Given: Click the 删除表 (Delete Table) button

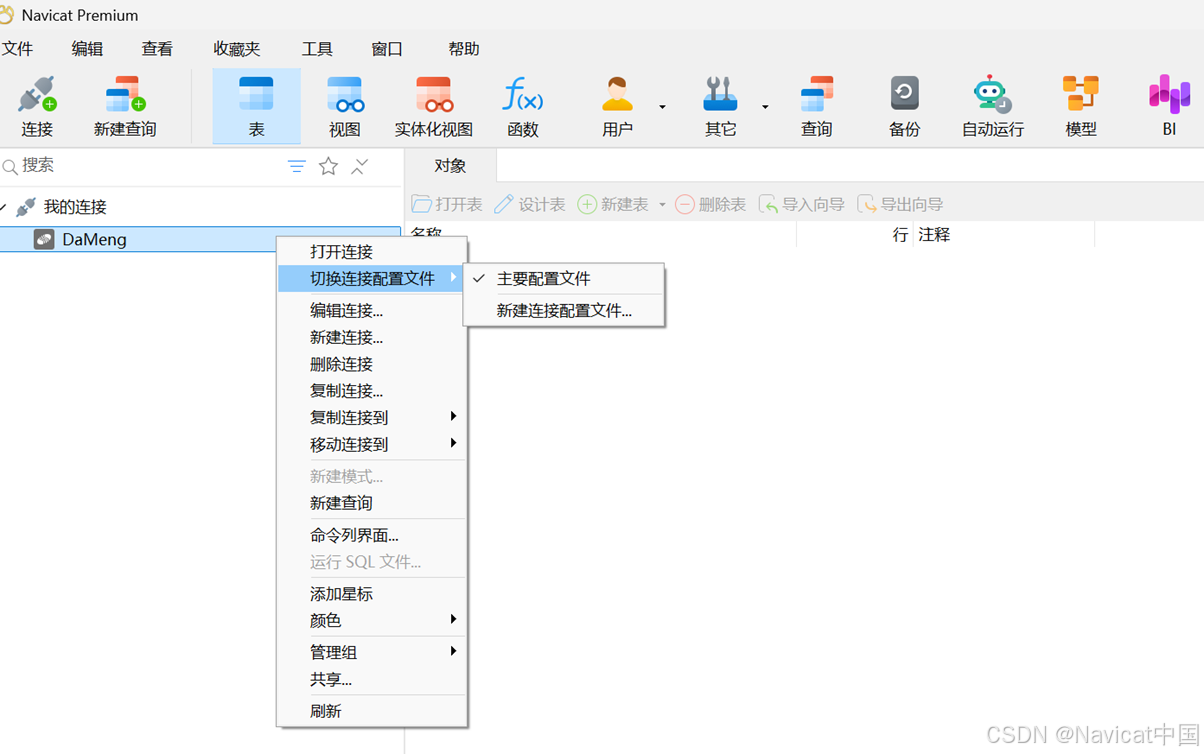Looking at the screenshot, I should (x=711, y=204).
